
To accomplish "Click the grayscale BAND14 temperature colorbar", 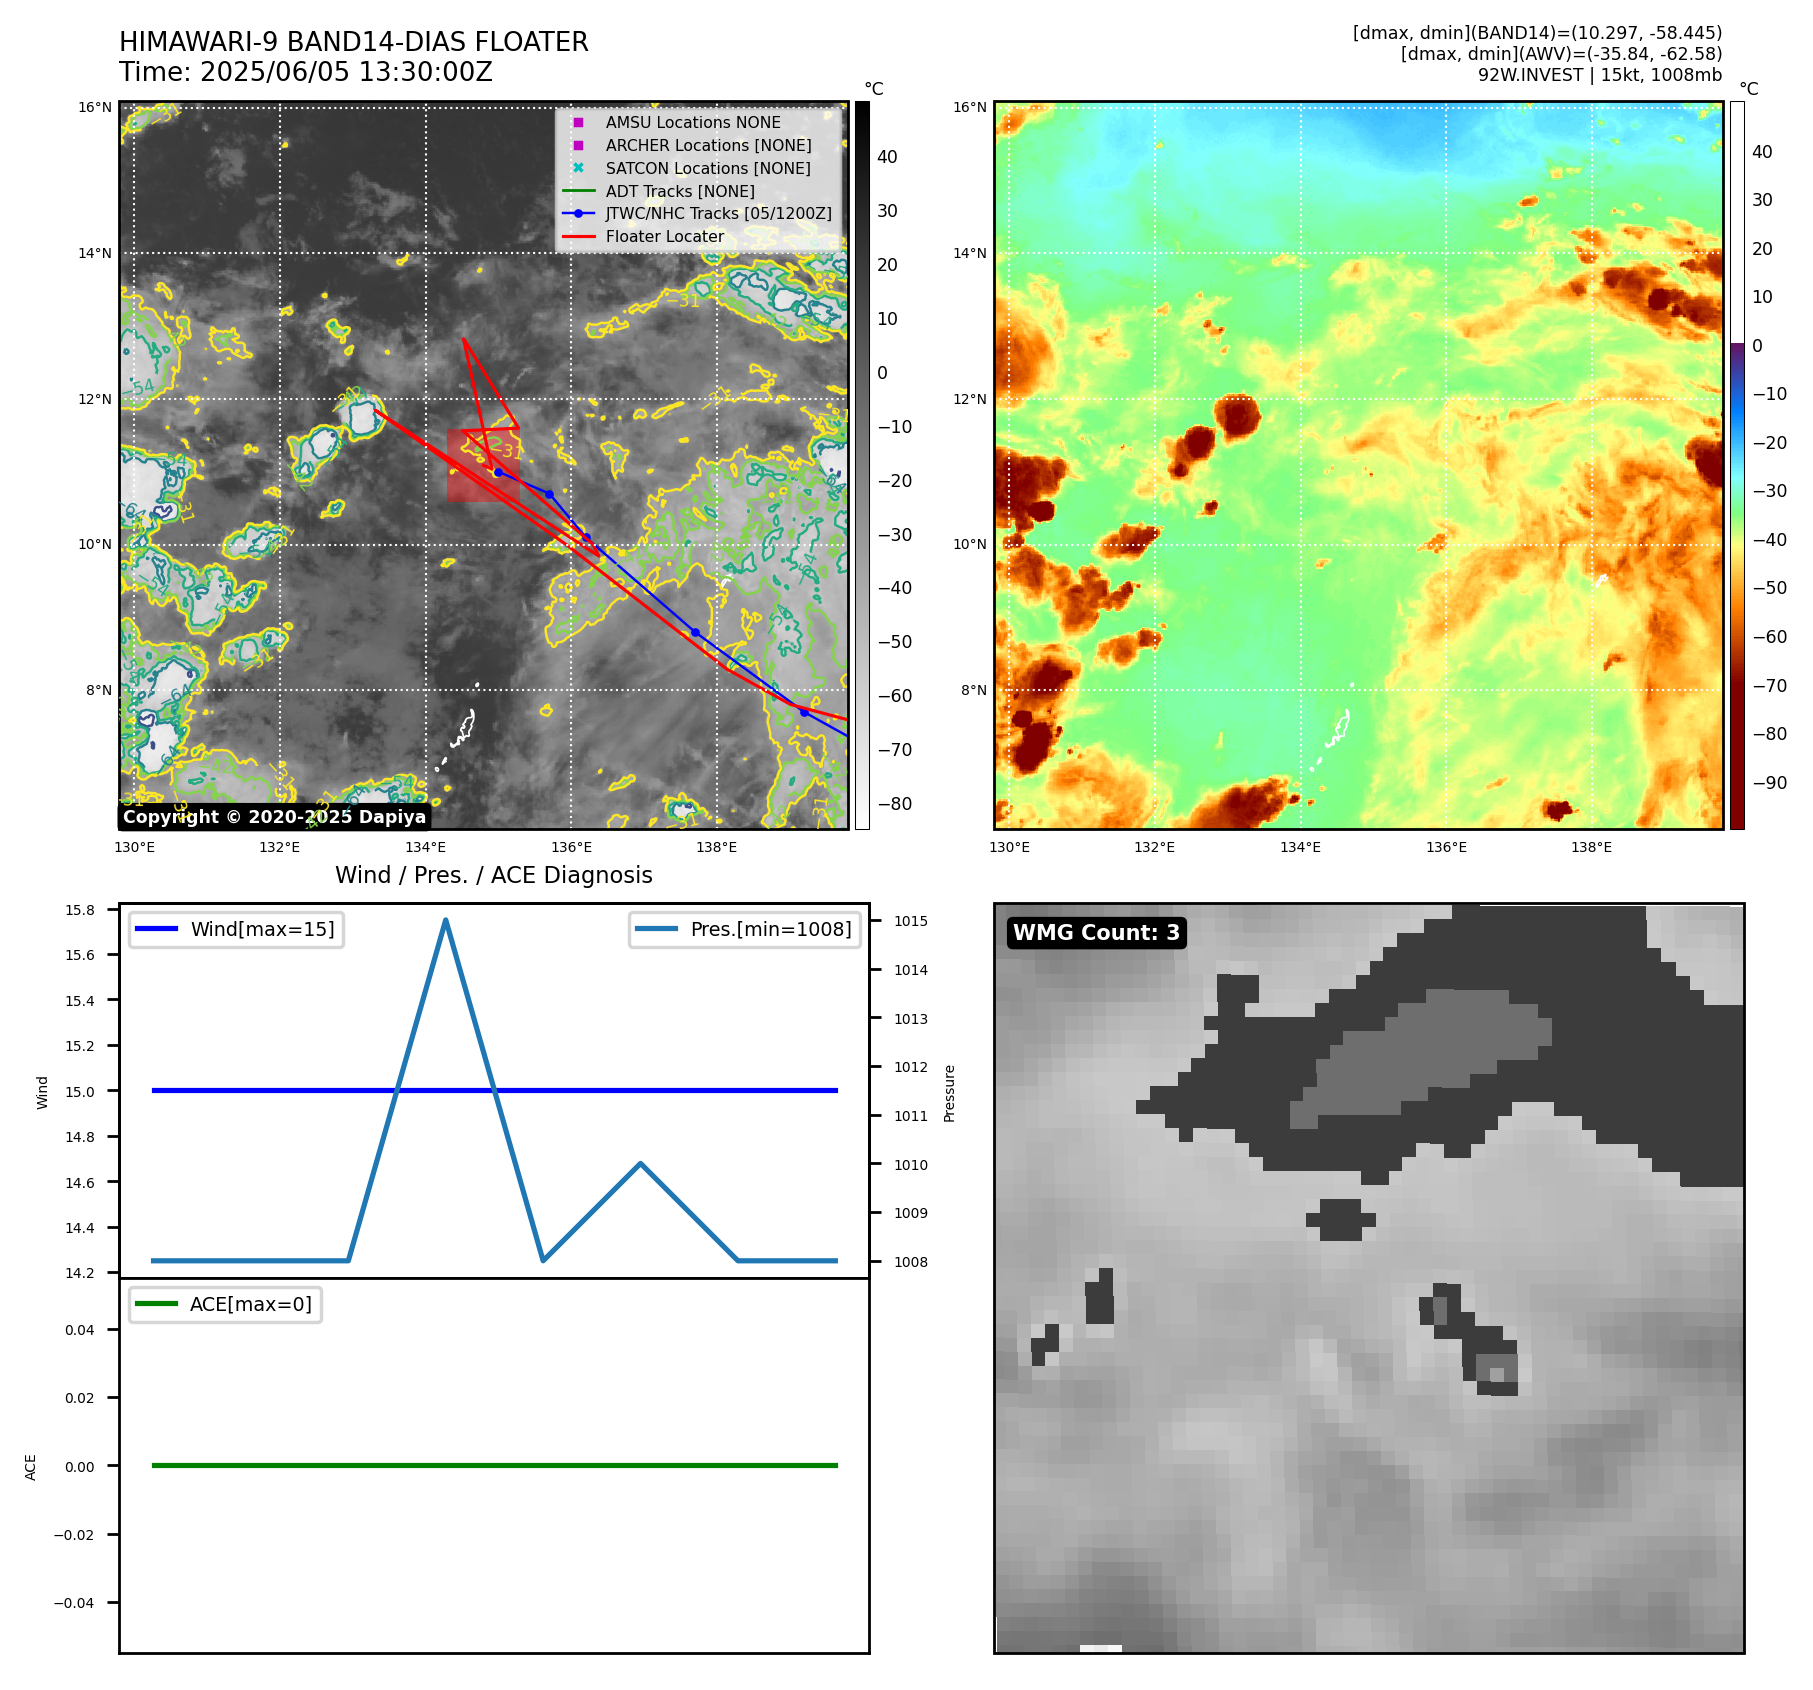I will pyautogui.click(x=862, y=465).
